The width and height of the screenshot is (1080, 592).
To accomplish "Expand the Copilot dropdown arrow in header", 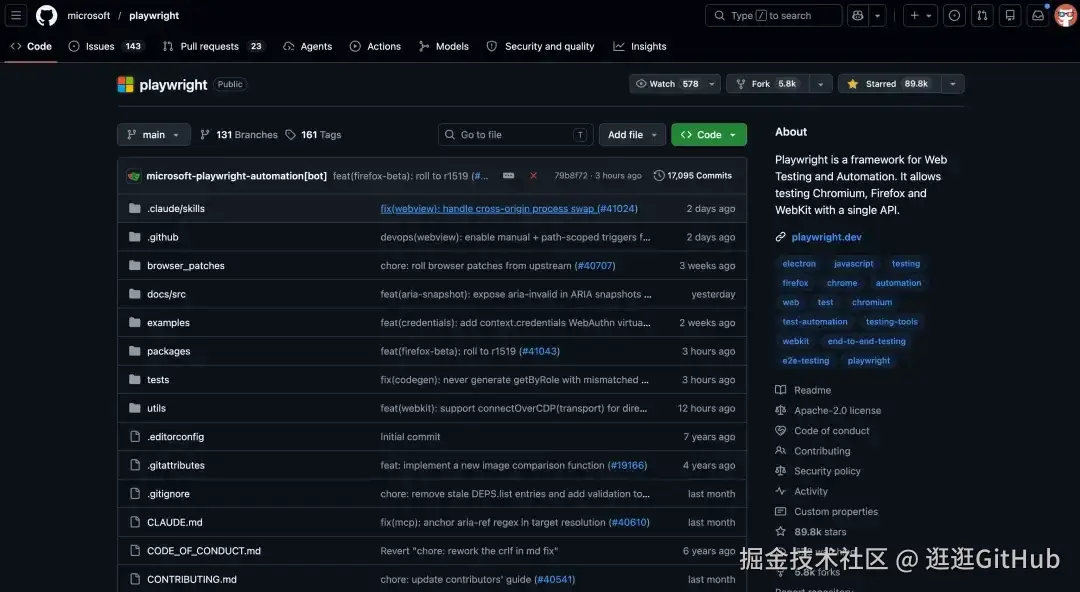I will 878,15.
